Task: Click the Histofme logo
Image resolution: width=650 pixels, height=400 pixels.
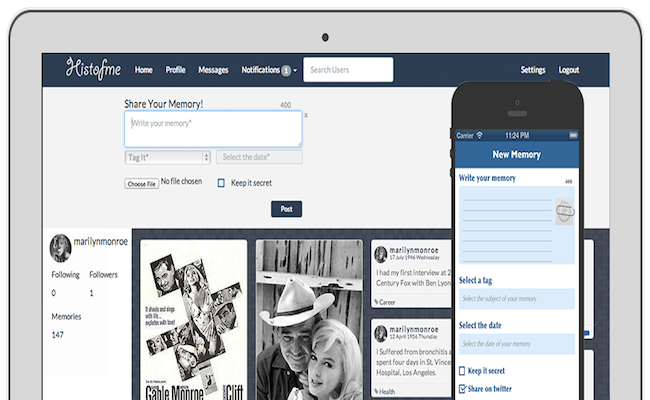Action: click(x=93, y=68)
